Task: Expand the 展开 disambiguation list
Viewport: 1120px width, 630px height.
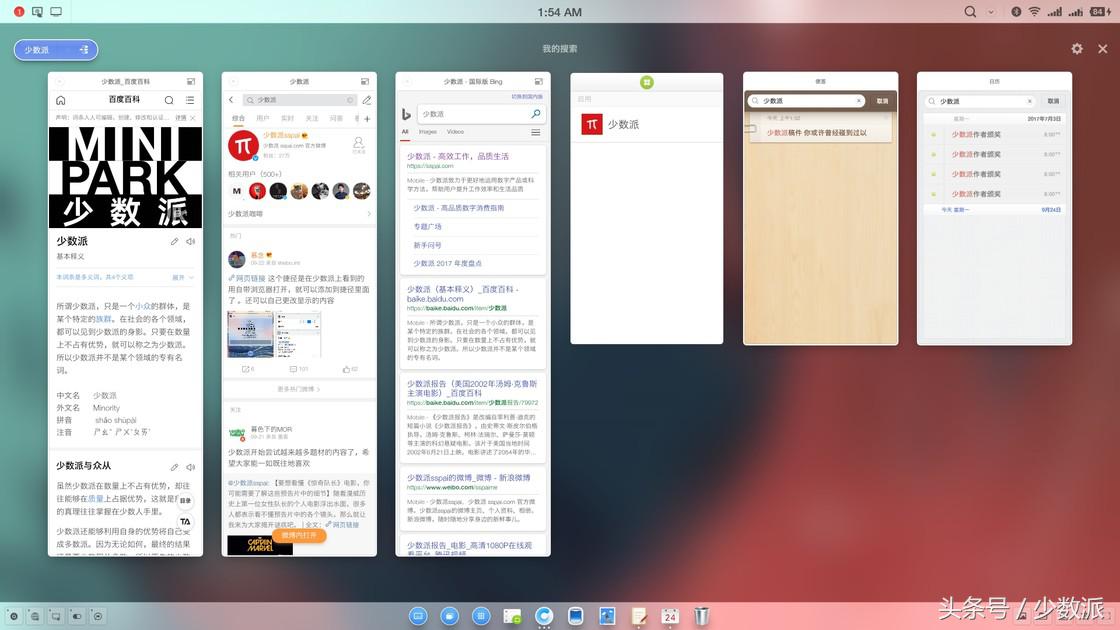Action: [x=181, y=277]
